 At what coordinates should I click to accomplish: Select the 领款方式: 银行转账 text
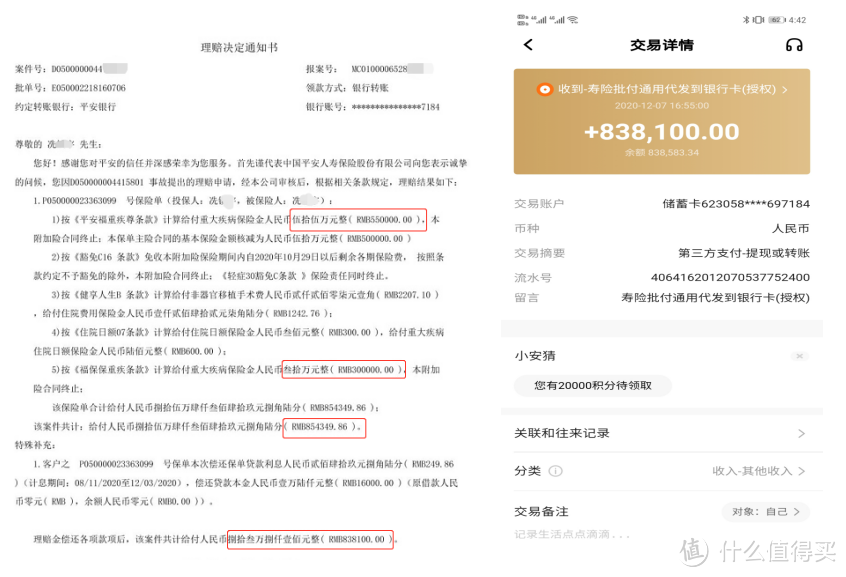(347, 88)
